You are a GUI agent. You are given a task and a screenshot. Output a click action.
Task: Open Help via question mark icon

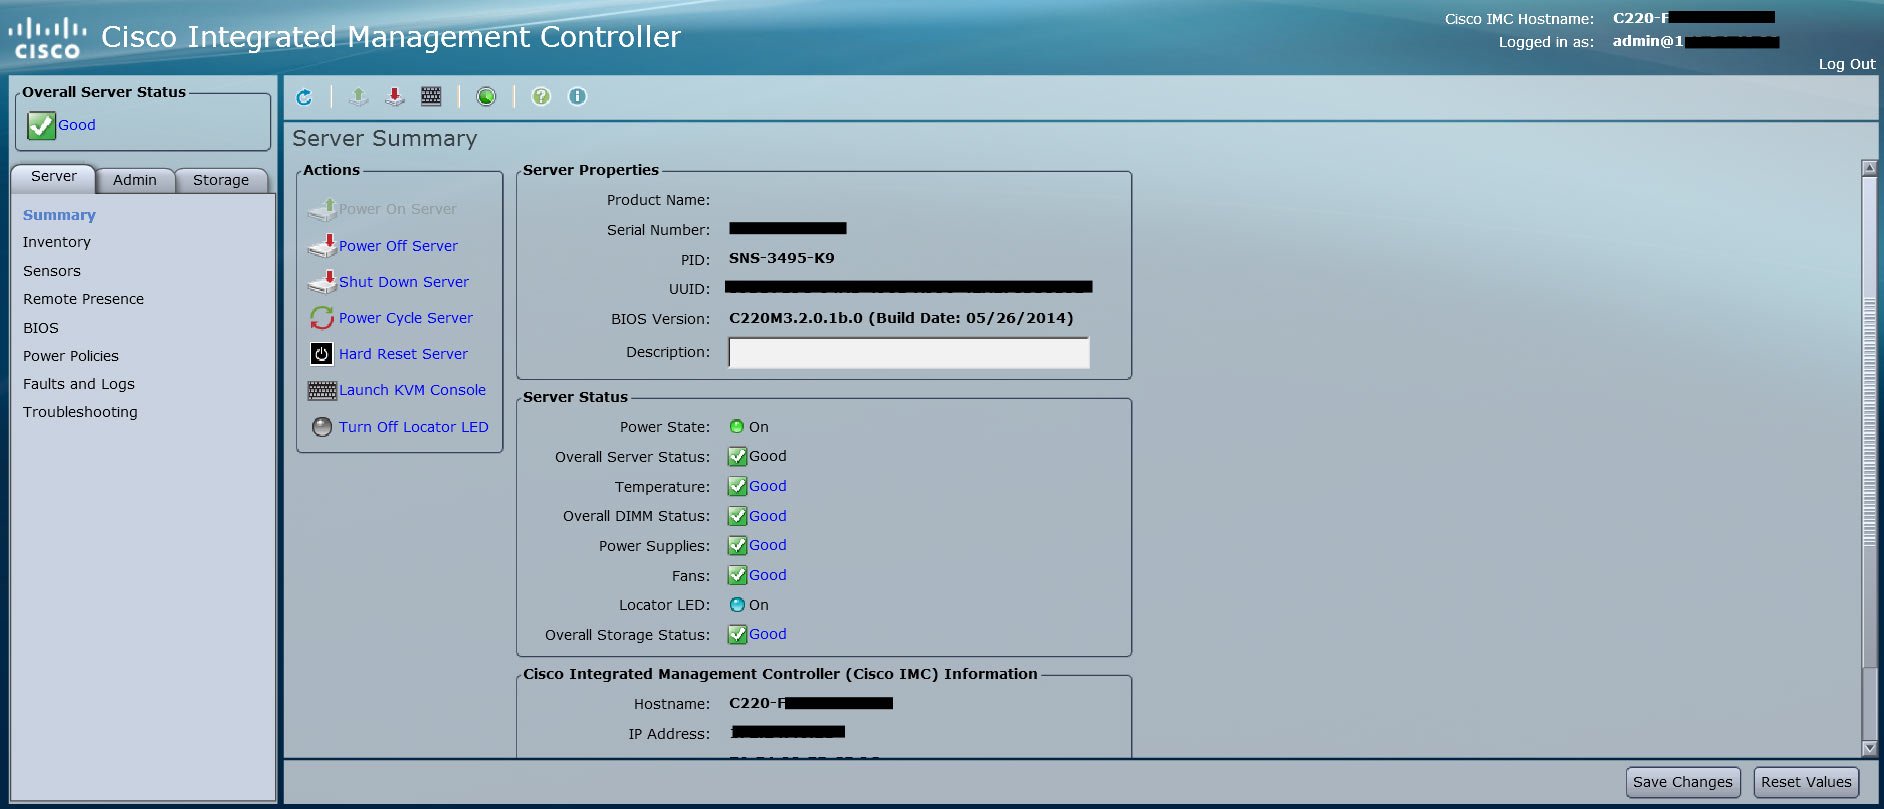pos(541,97)
